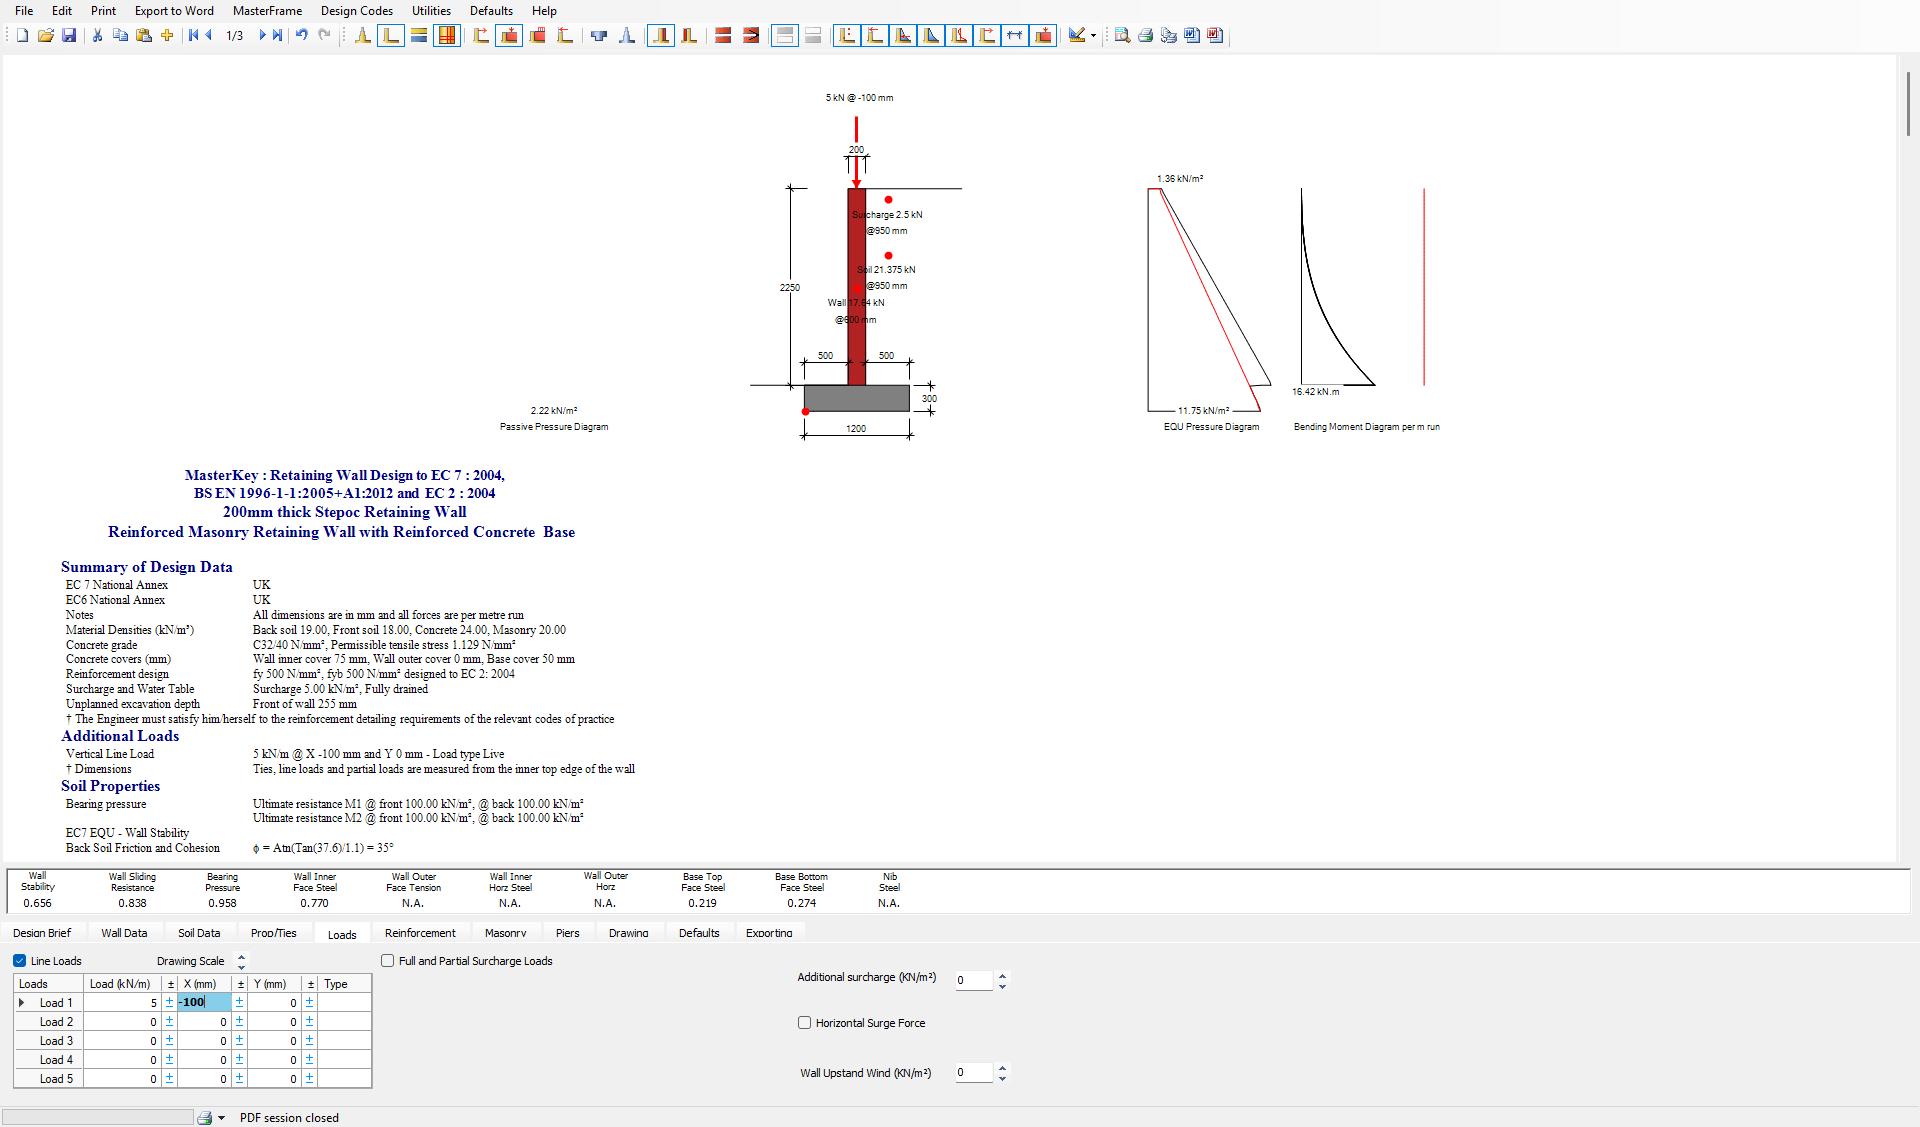
Task: Uncheck the Line Loads checkbox
Action: (x=20, y=961)
